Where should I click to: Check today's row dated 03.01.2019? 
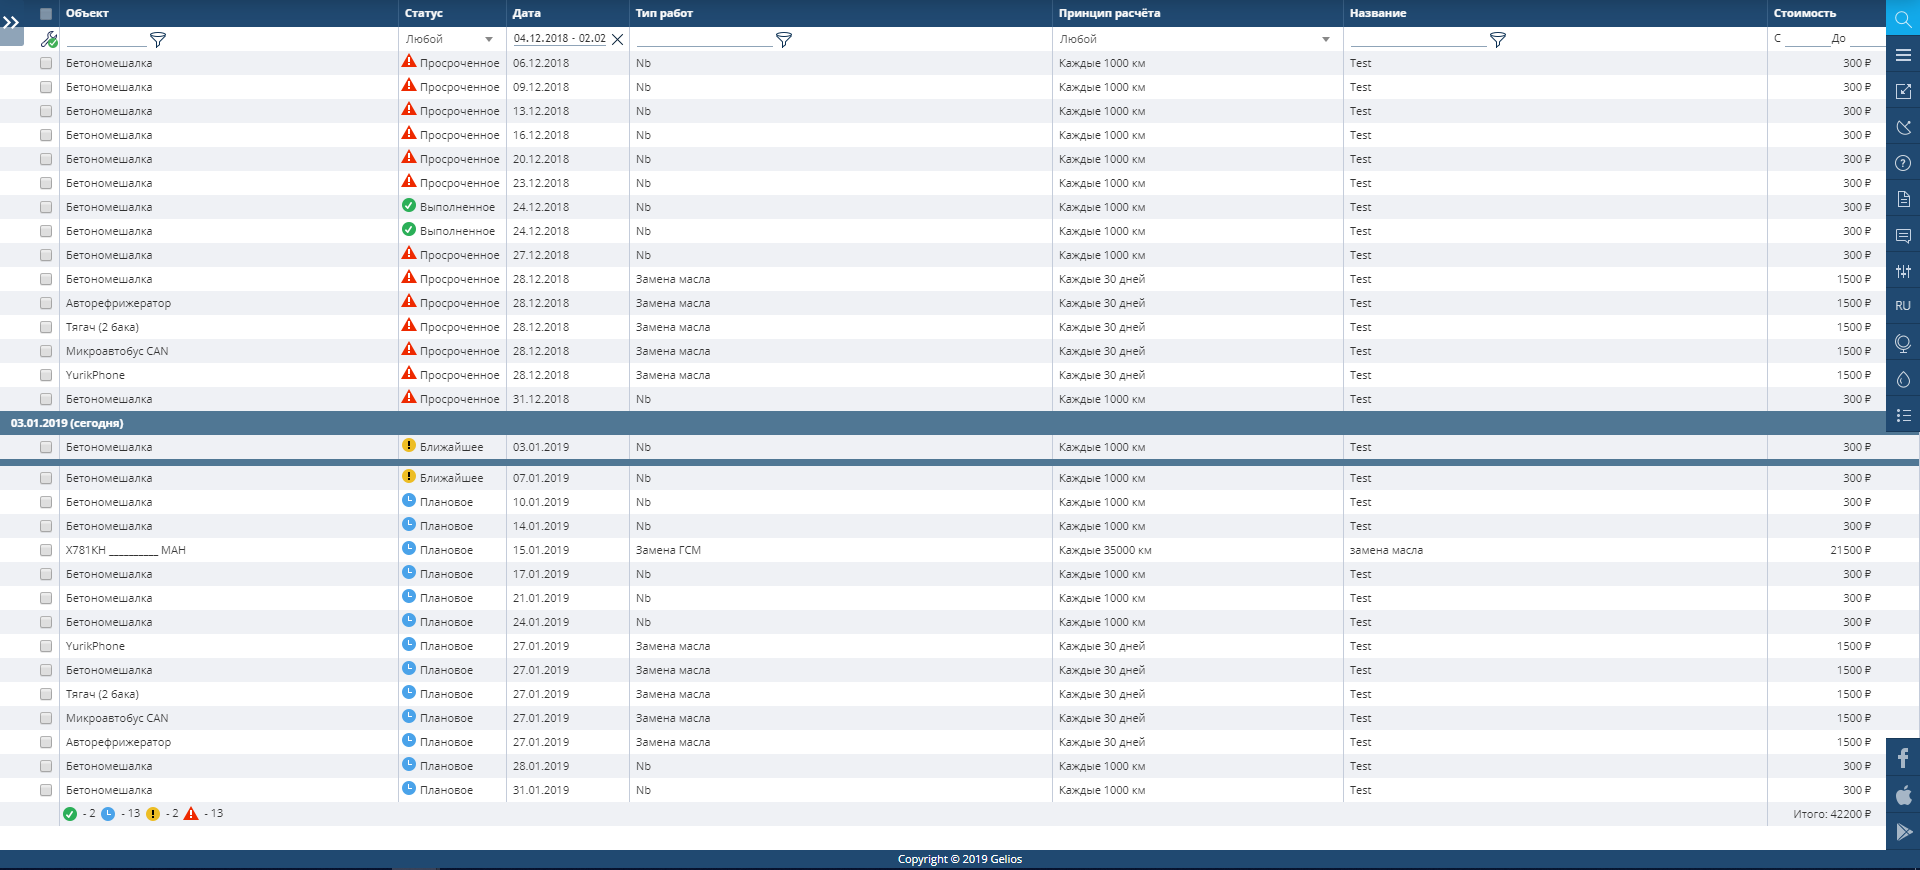[46, 447]
